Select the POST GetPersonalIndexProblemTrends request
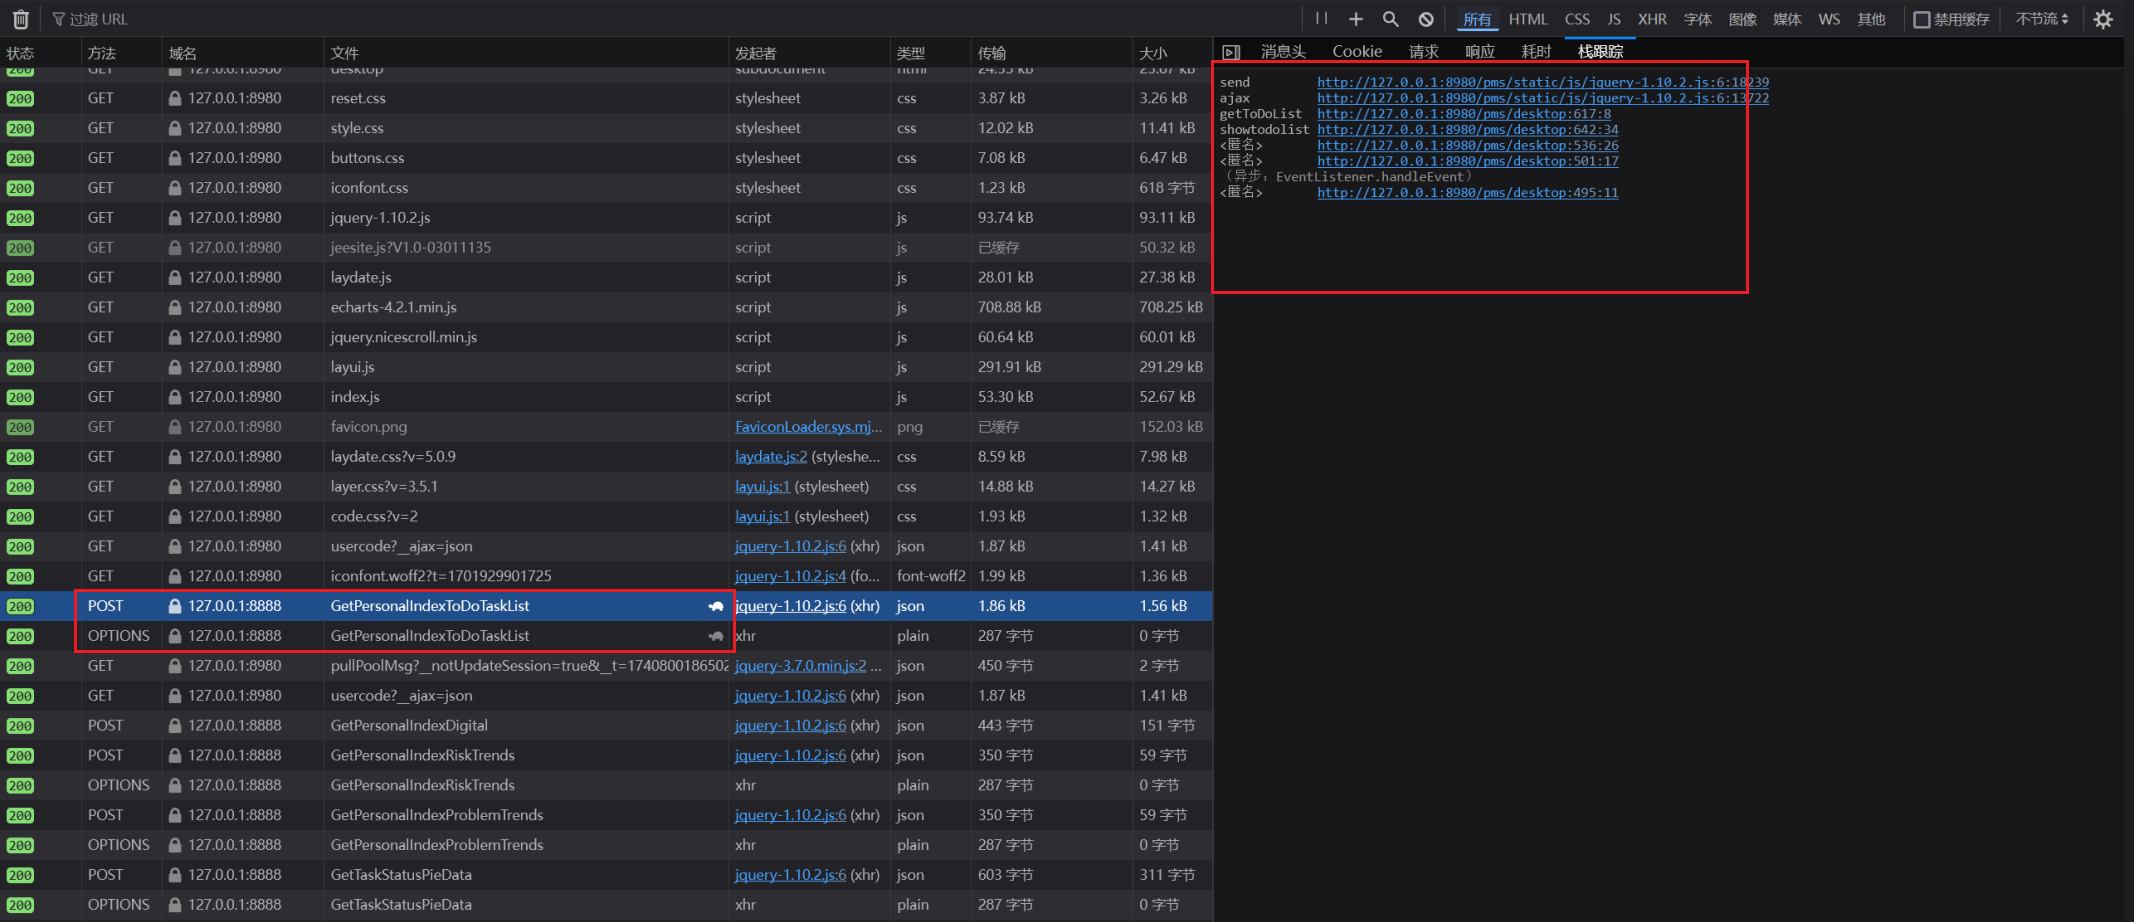2134x922 pixels. [606, 815]
